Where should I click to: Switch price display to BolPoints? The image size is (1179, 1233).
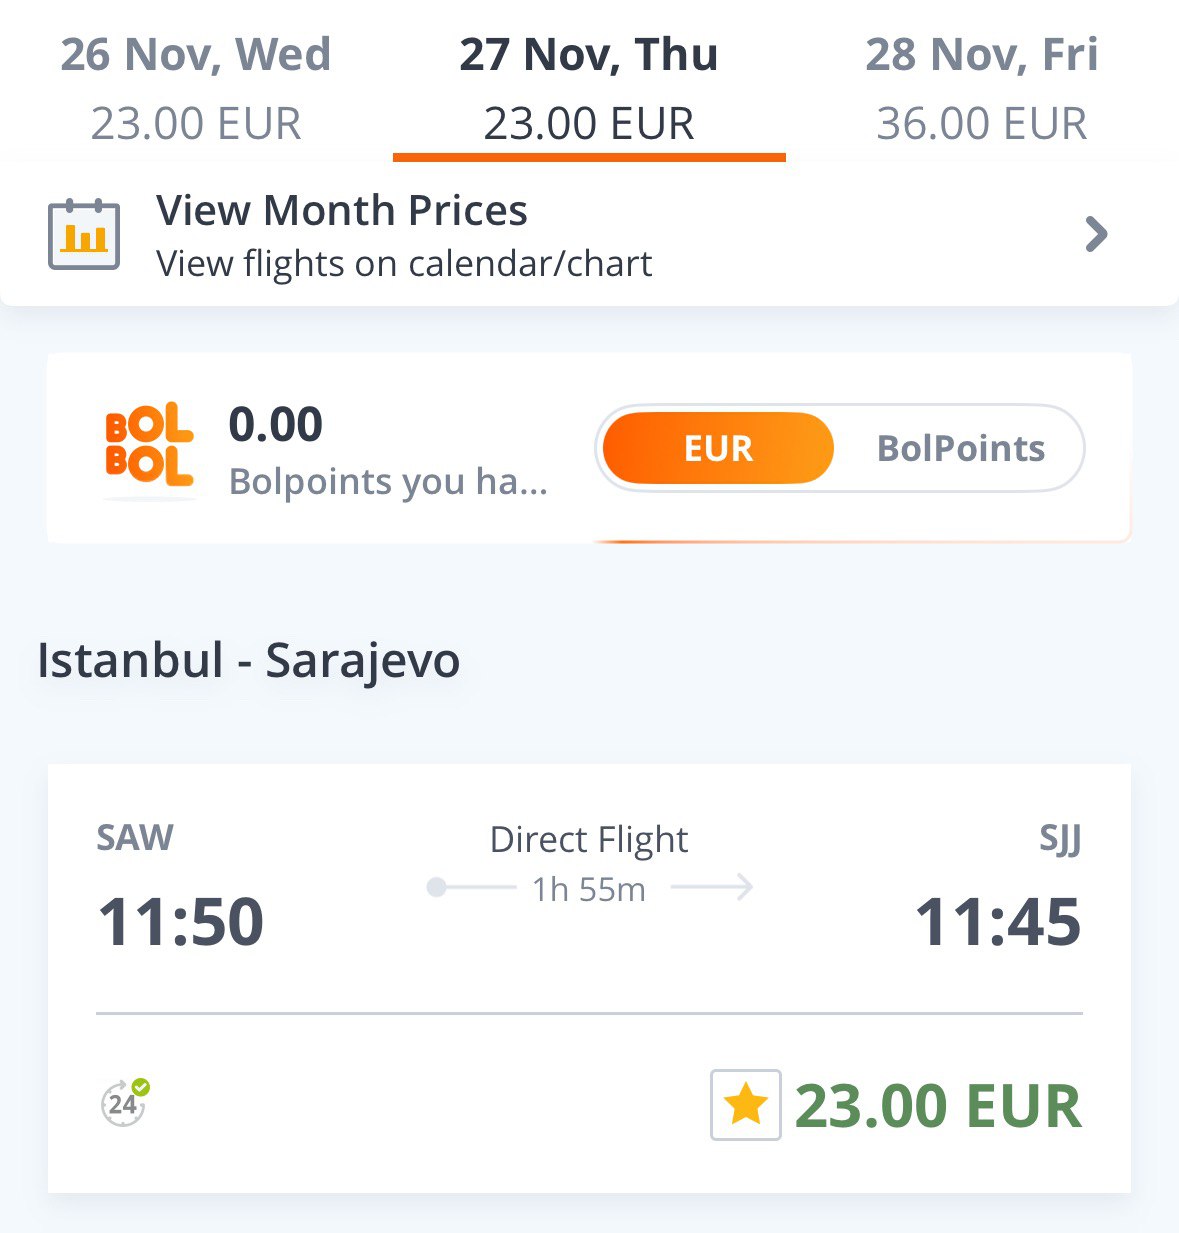click(x=960, y=448)
